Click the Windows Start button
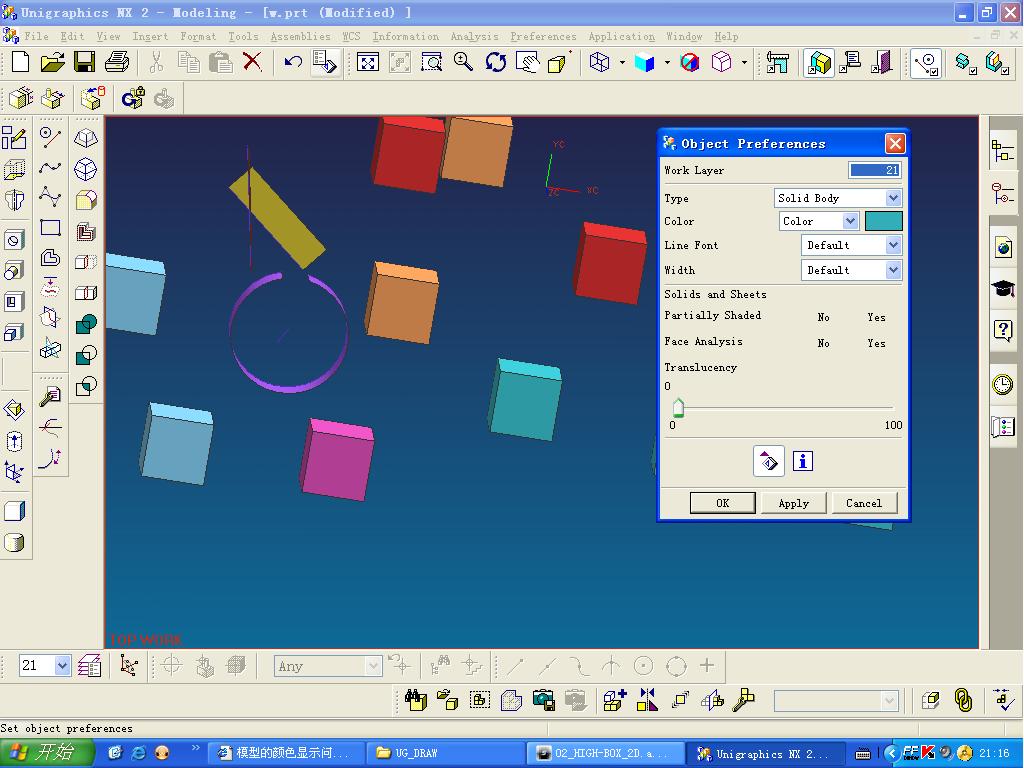Screen dimensions: 1024x768 45,753
